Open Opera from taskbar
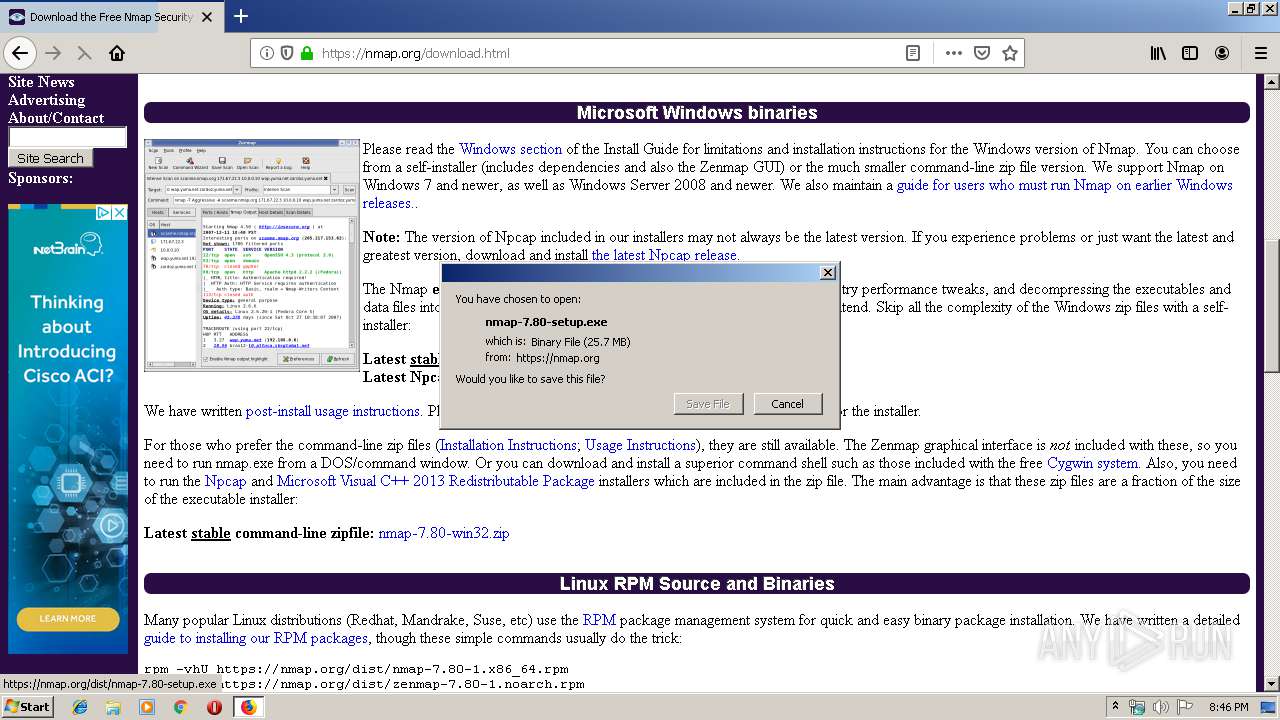 214,707
